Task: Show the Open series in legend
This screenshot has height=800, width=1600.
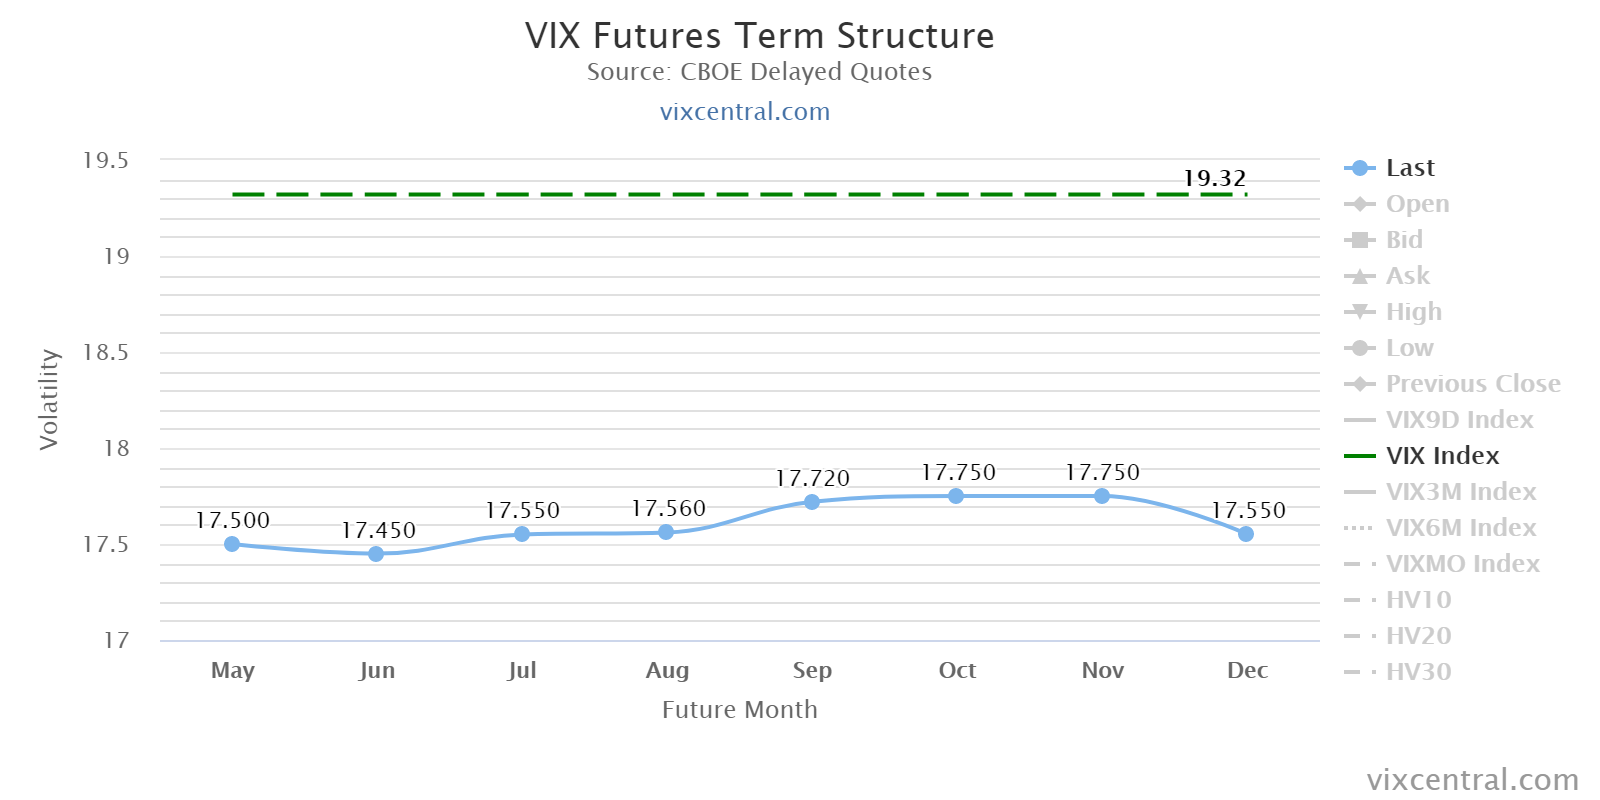Action: [x=1416, y=204]
